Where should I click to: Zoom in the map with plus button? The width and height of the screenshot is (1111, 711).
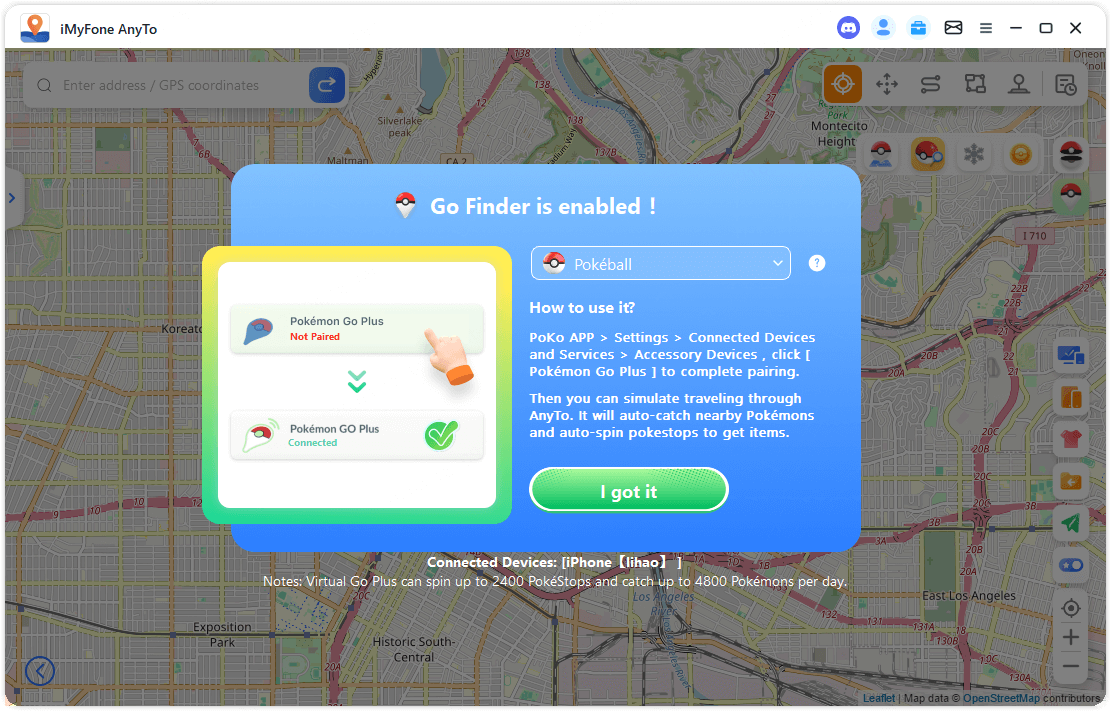tap(1071, 637)
